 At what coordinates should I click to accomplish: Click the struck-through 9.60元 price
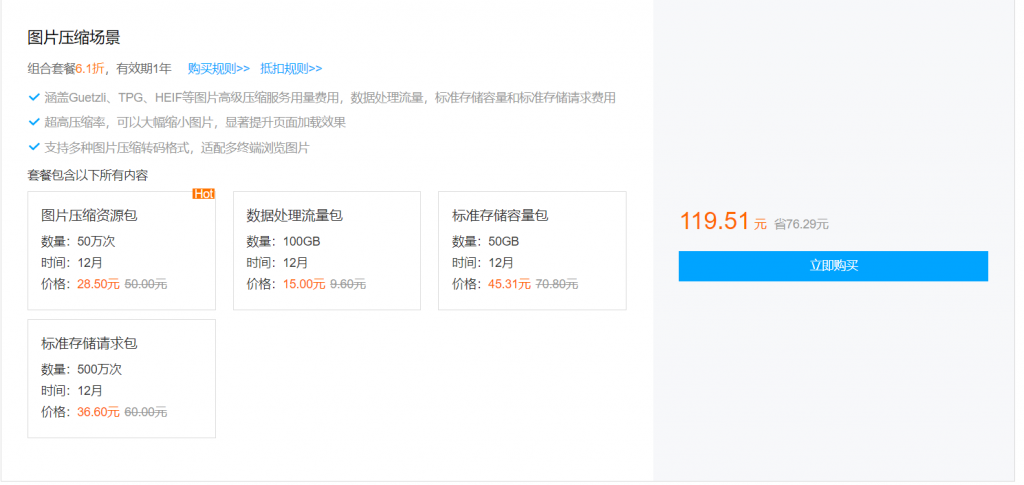click(348, 284)
